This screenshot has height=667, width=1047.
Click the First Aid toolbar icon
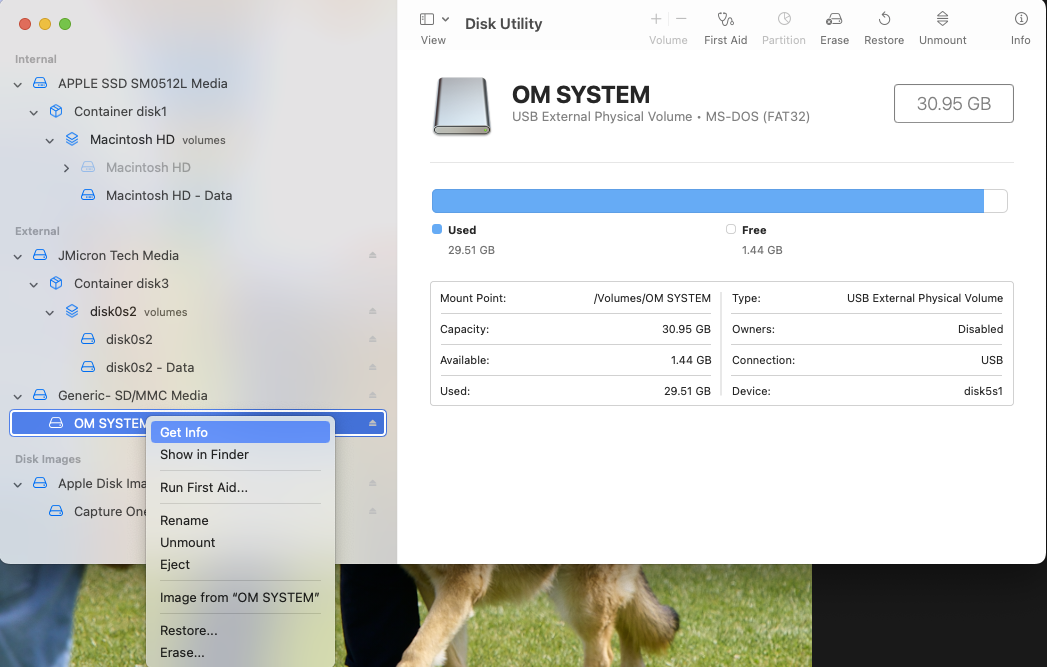725,20
